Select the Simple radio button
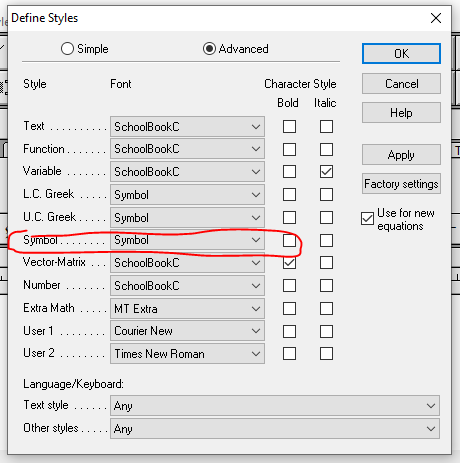 67,49
